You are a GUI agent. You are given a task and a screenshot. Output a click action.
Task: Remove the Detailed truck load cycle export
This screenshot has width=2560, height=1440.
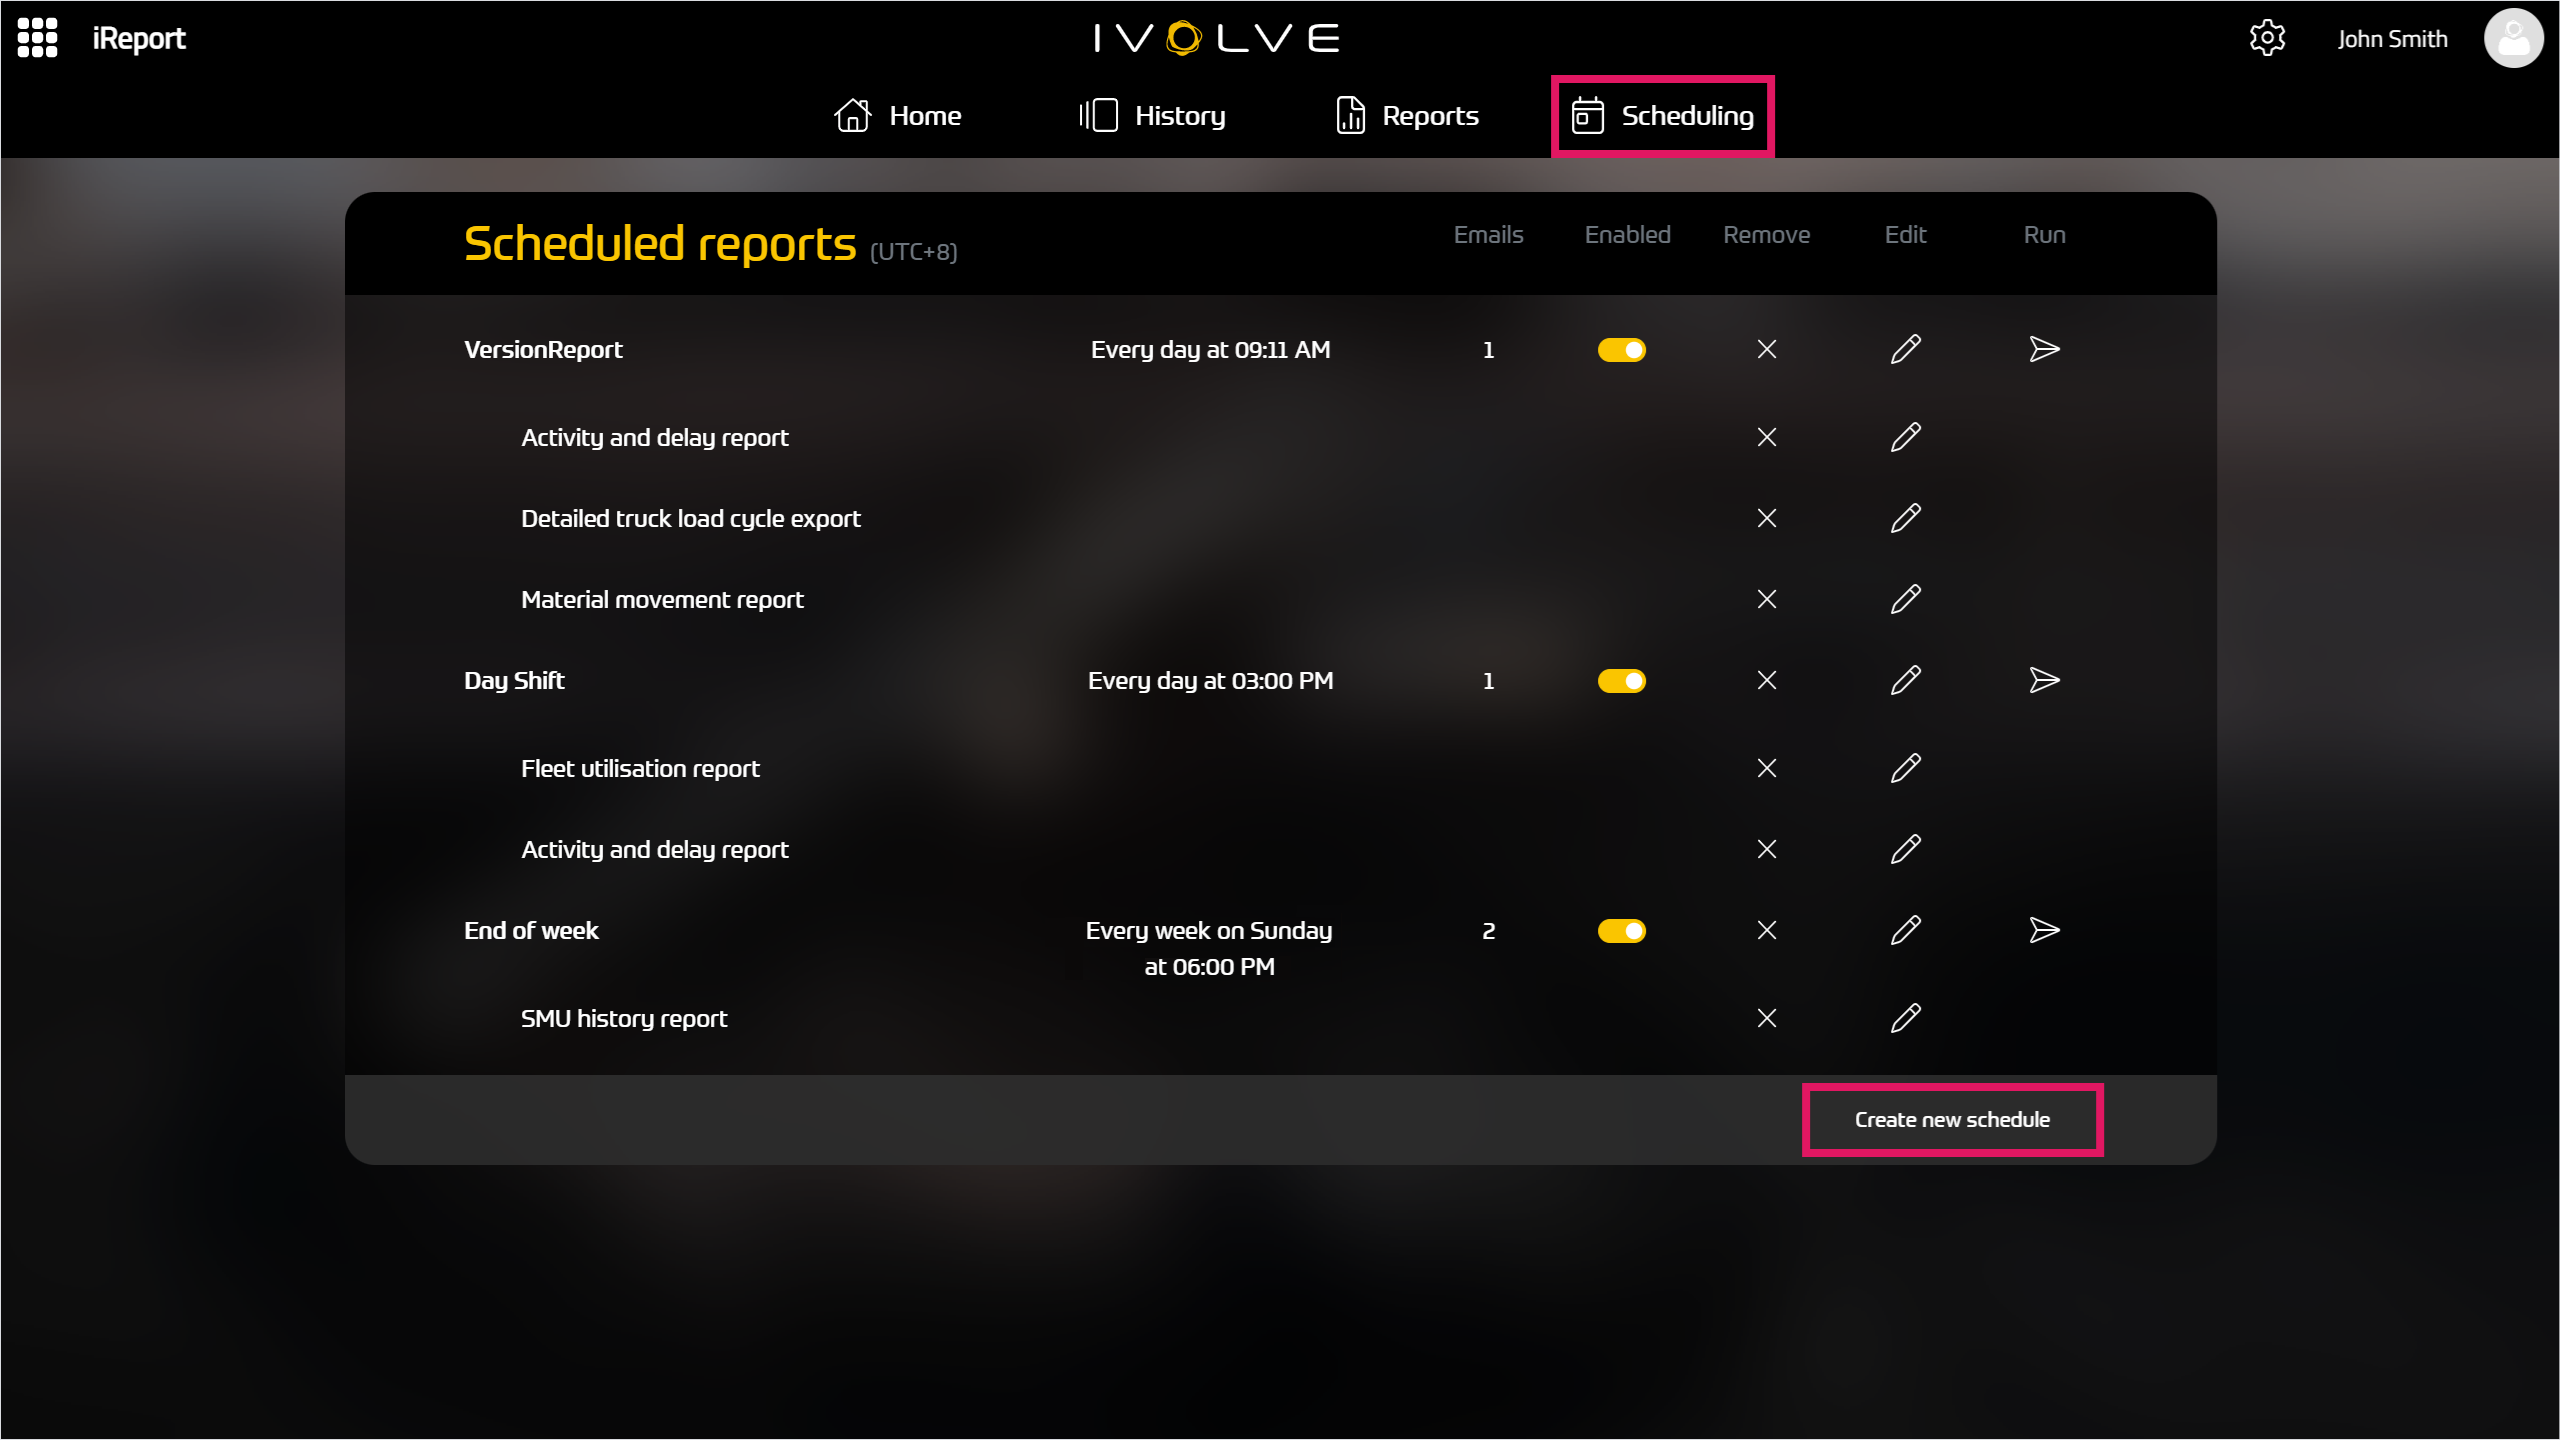1767,518
